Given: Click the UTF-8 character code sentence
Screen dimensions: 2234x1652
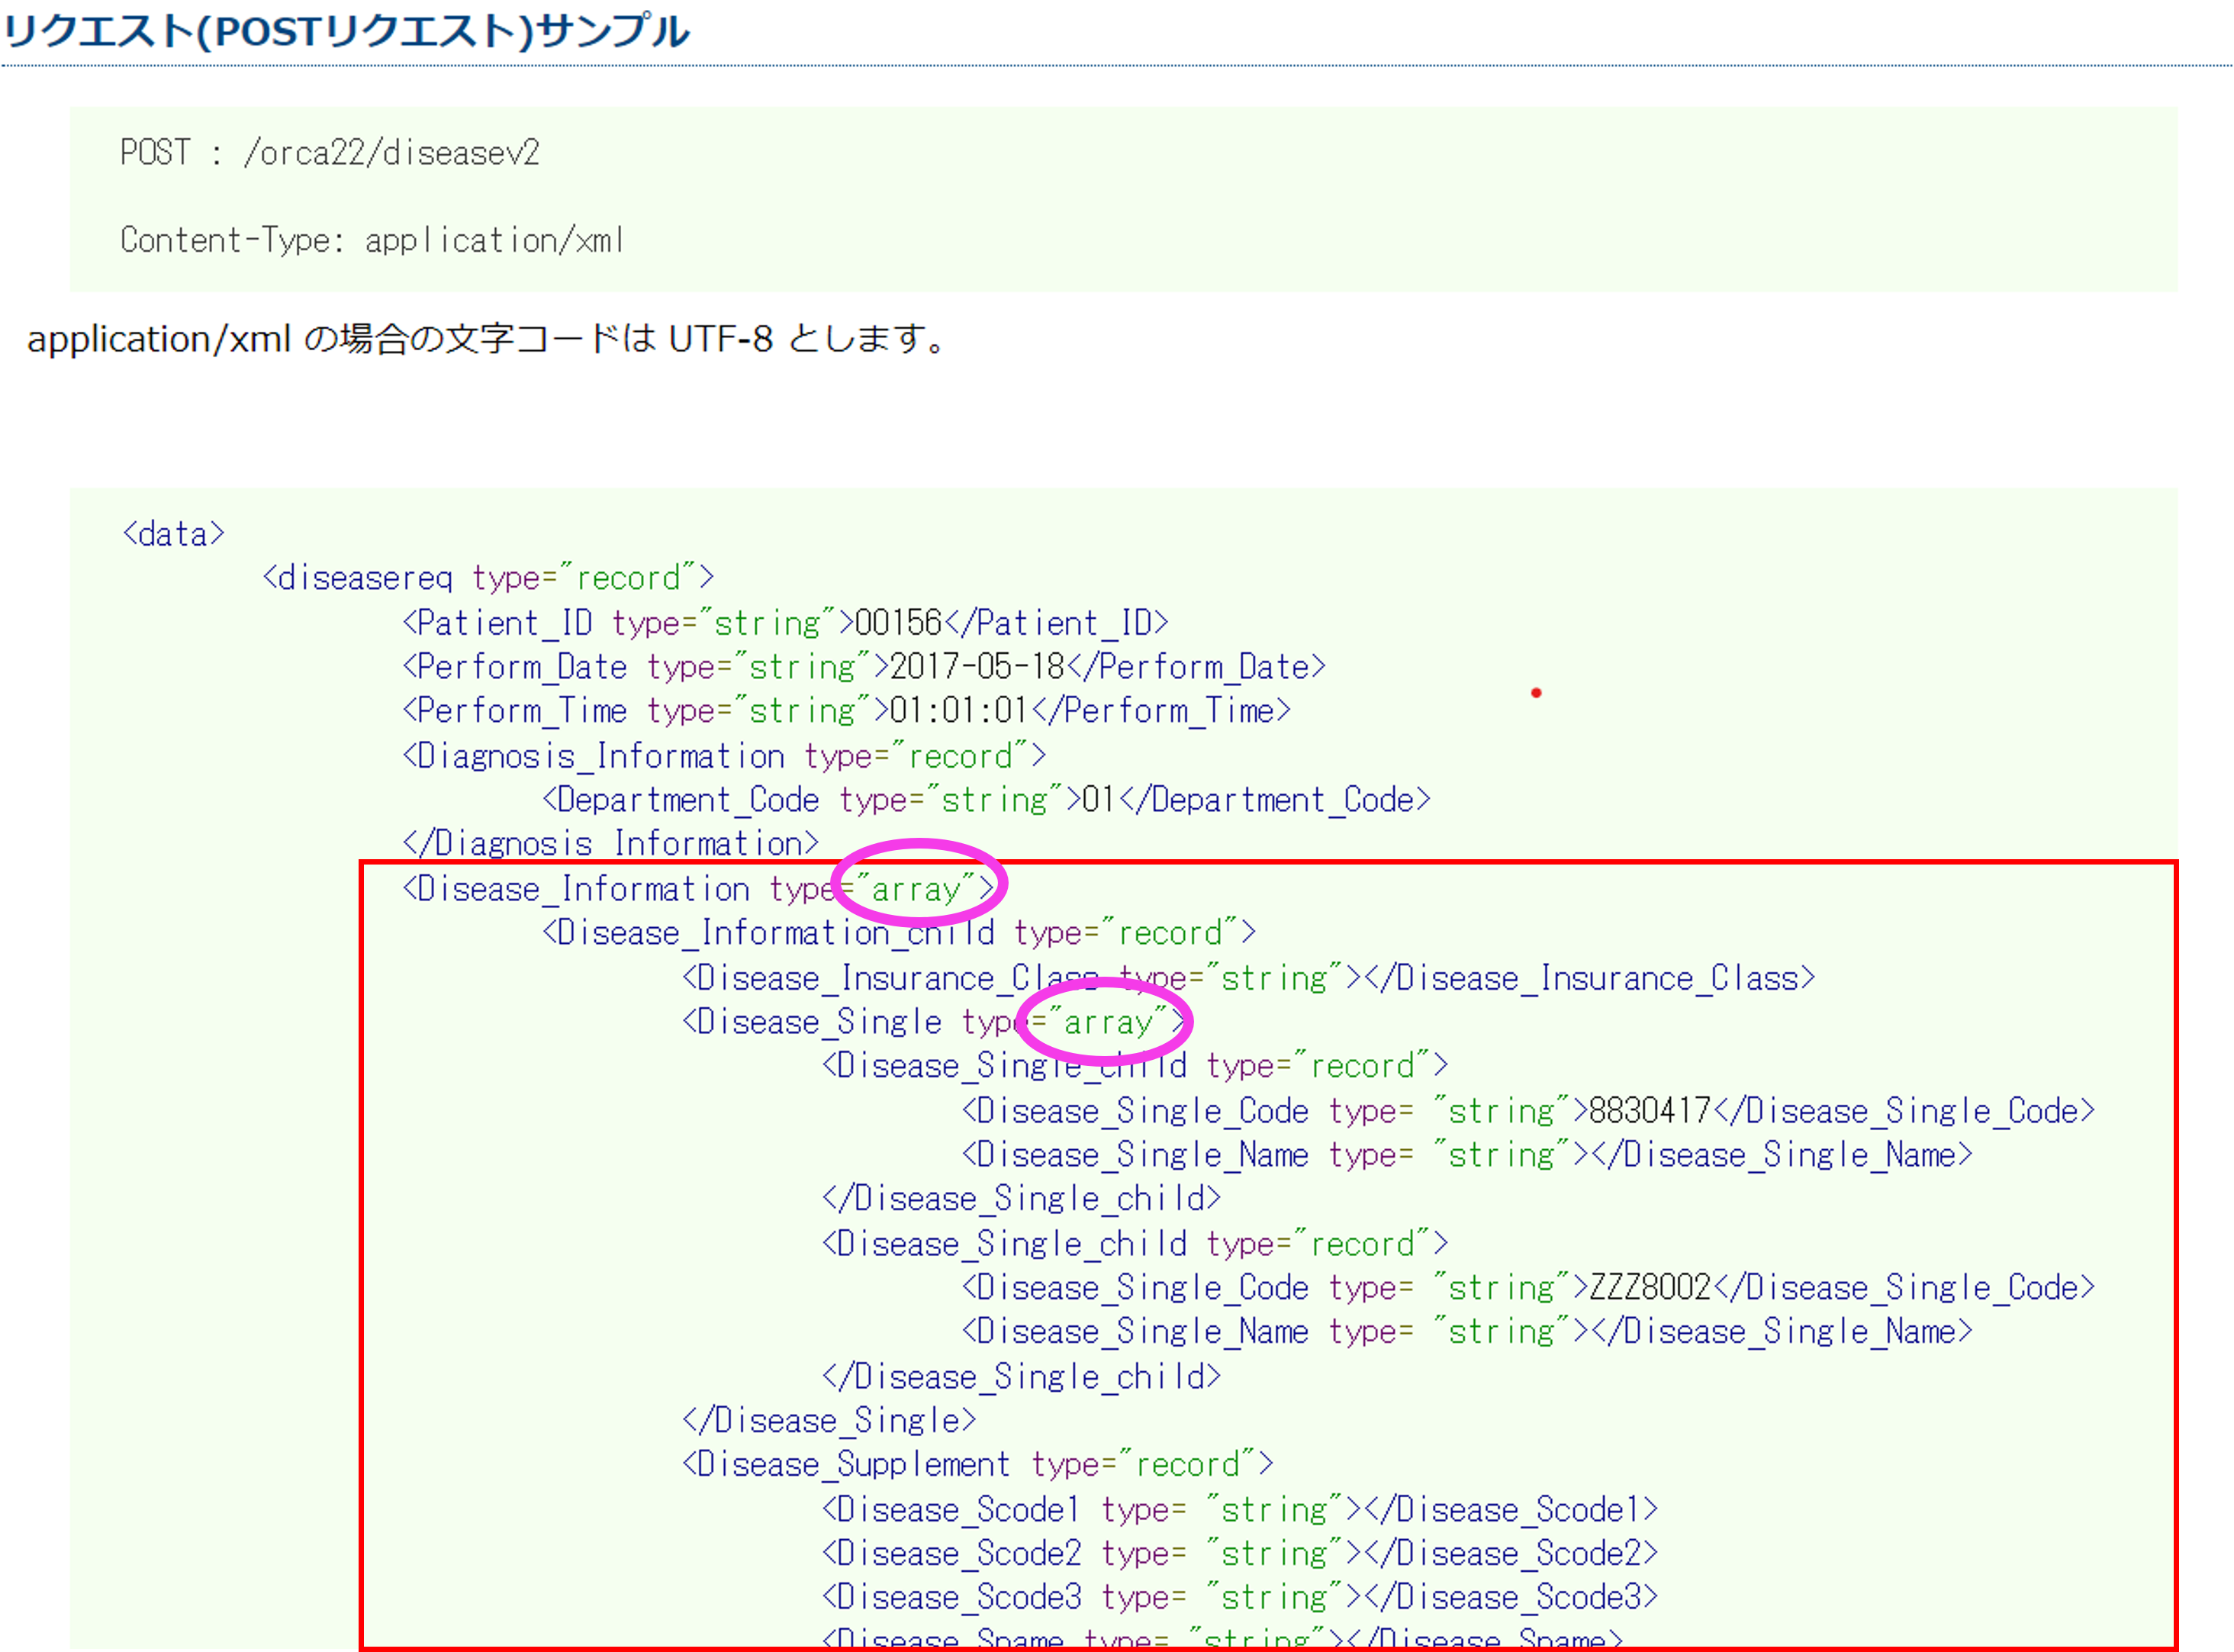Looking at the screenshot, I should click(x=487, y=339).
